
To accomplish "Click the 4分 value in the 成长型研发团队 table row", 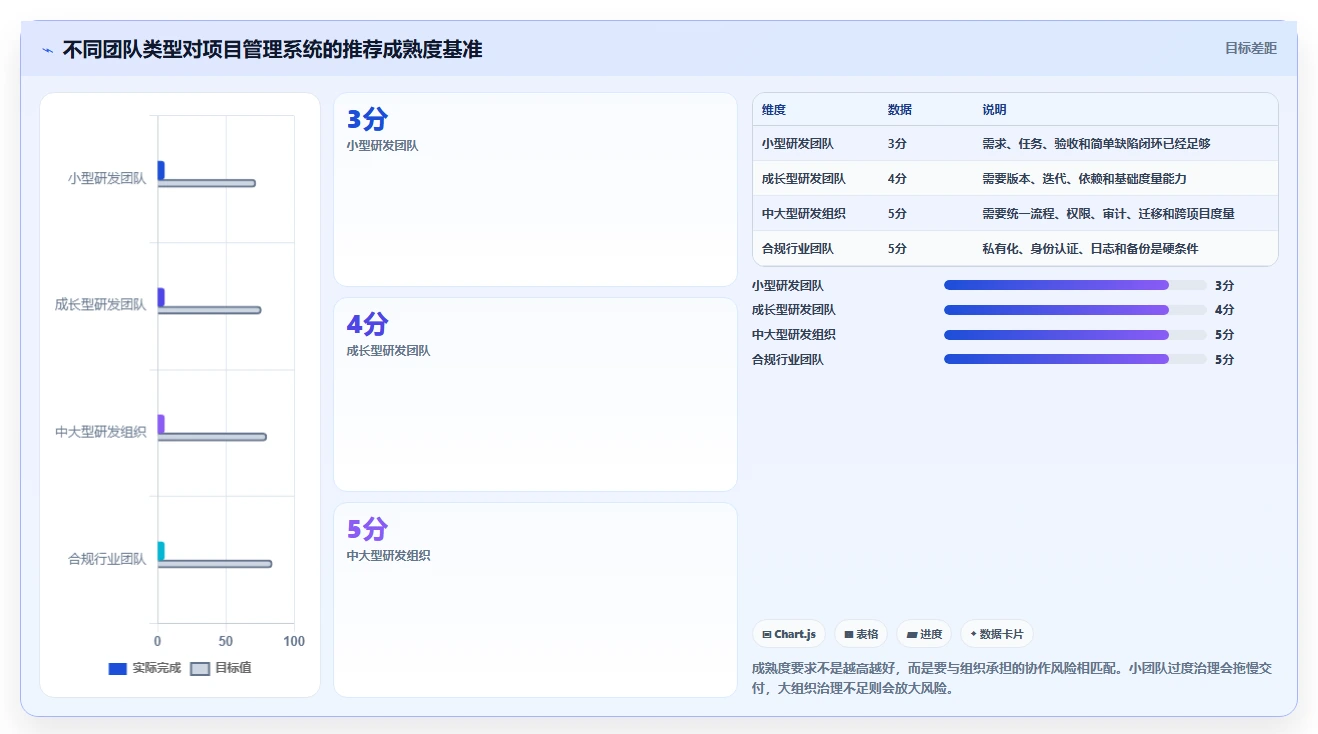I will click(897, 179).
